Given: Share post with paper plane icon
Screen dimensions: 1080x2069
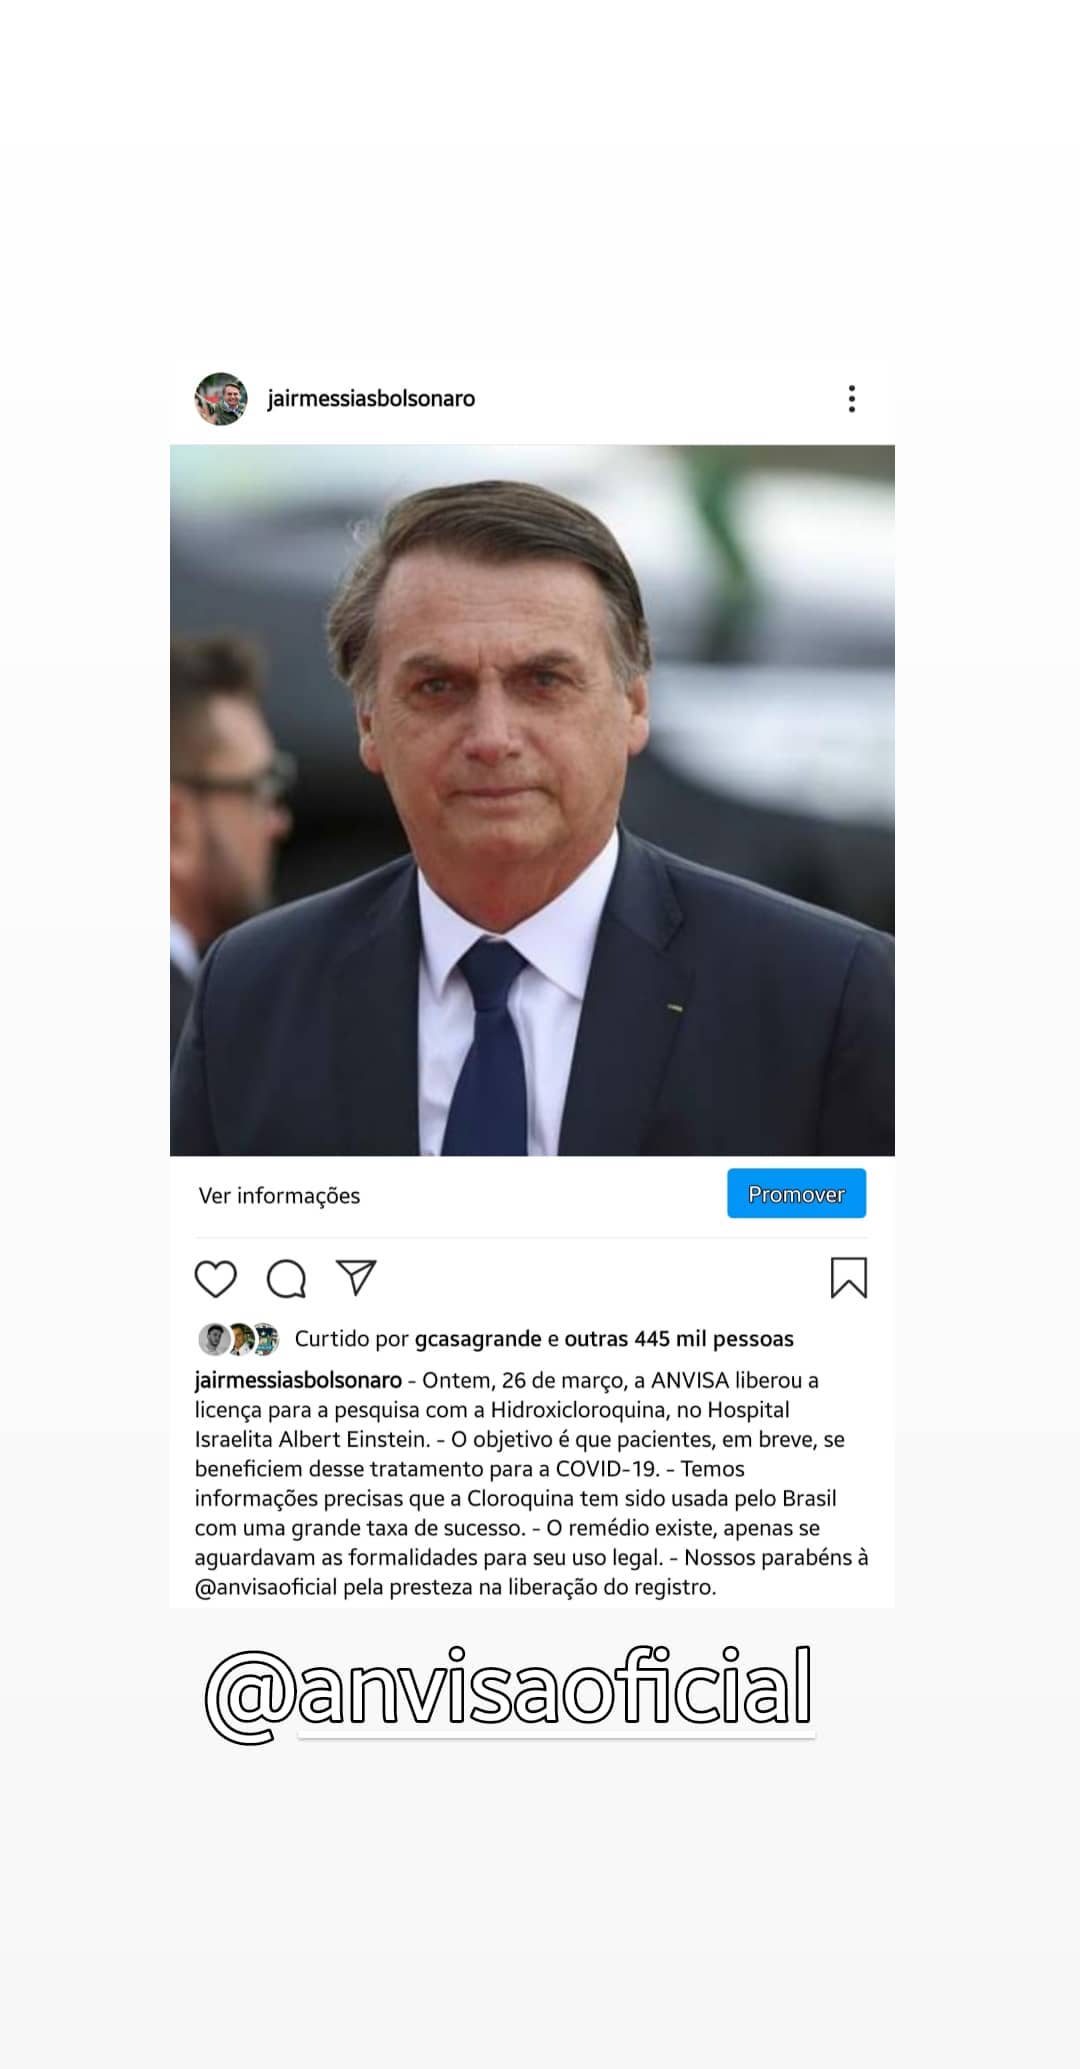Looking at the screenshot, I should [x=356, y=1277].
